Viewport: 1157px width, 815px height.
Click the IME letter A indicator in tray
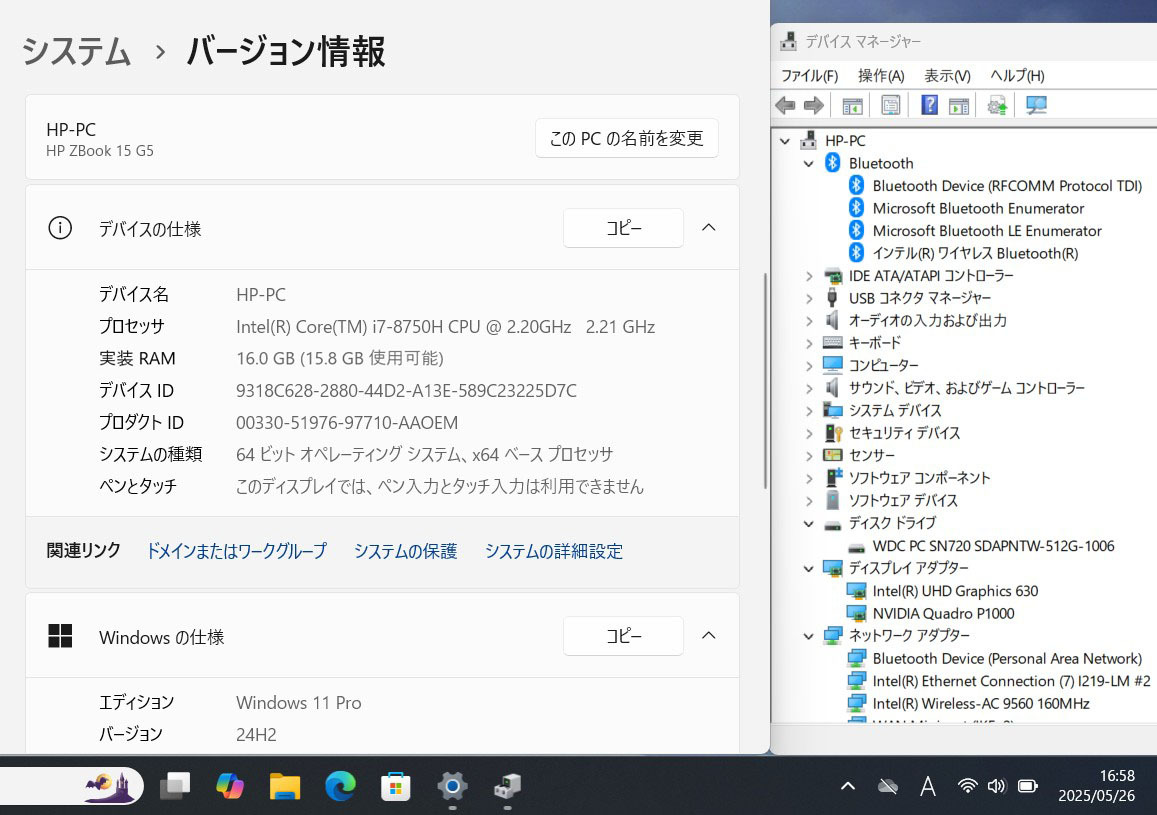coord(928,786)
